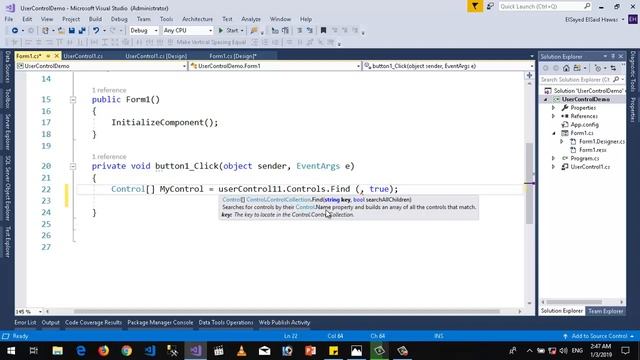
Task: Open the button1_Click member dropdown
Action: pos(449,66)
